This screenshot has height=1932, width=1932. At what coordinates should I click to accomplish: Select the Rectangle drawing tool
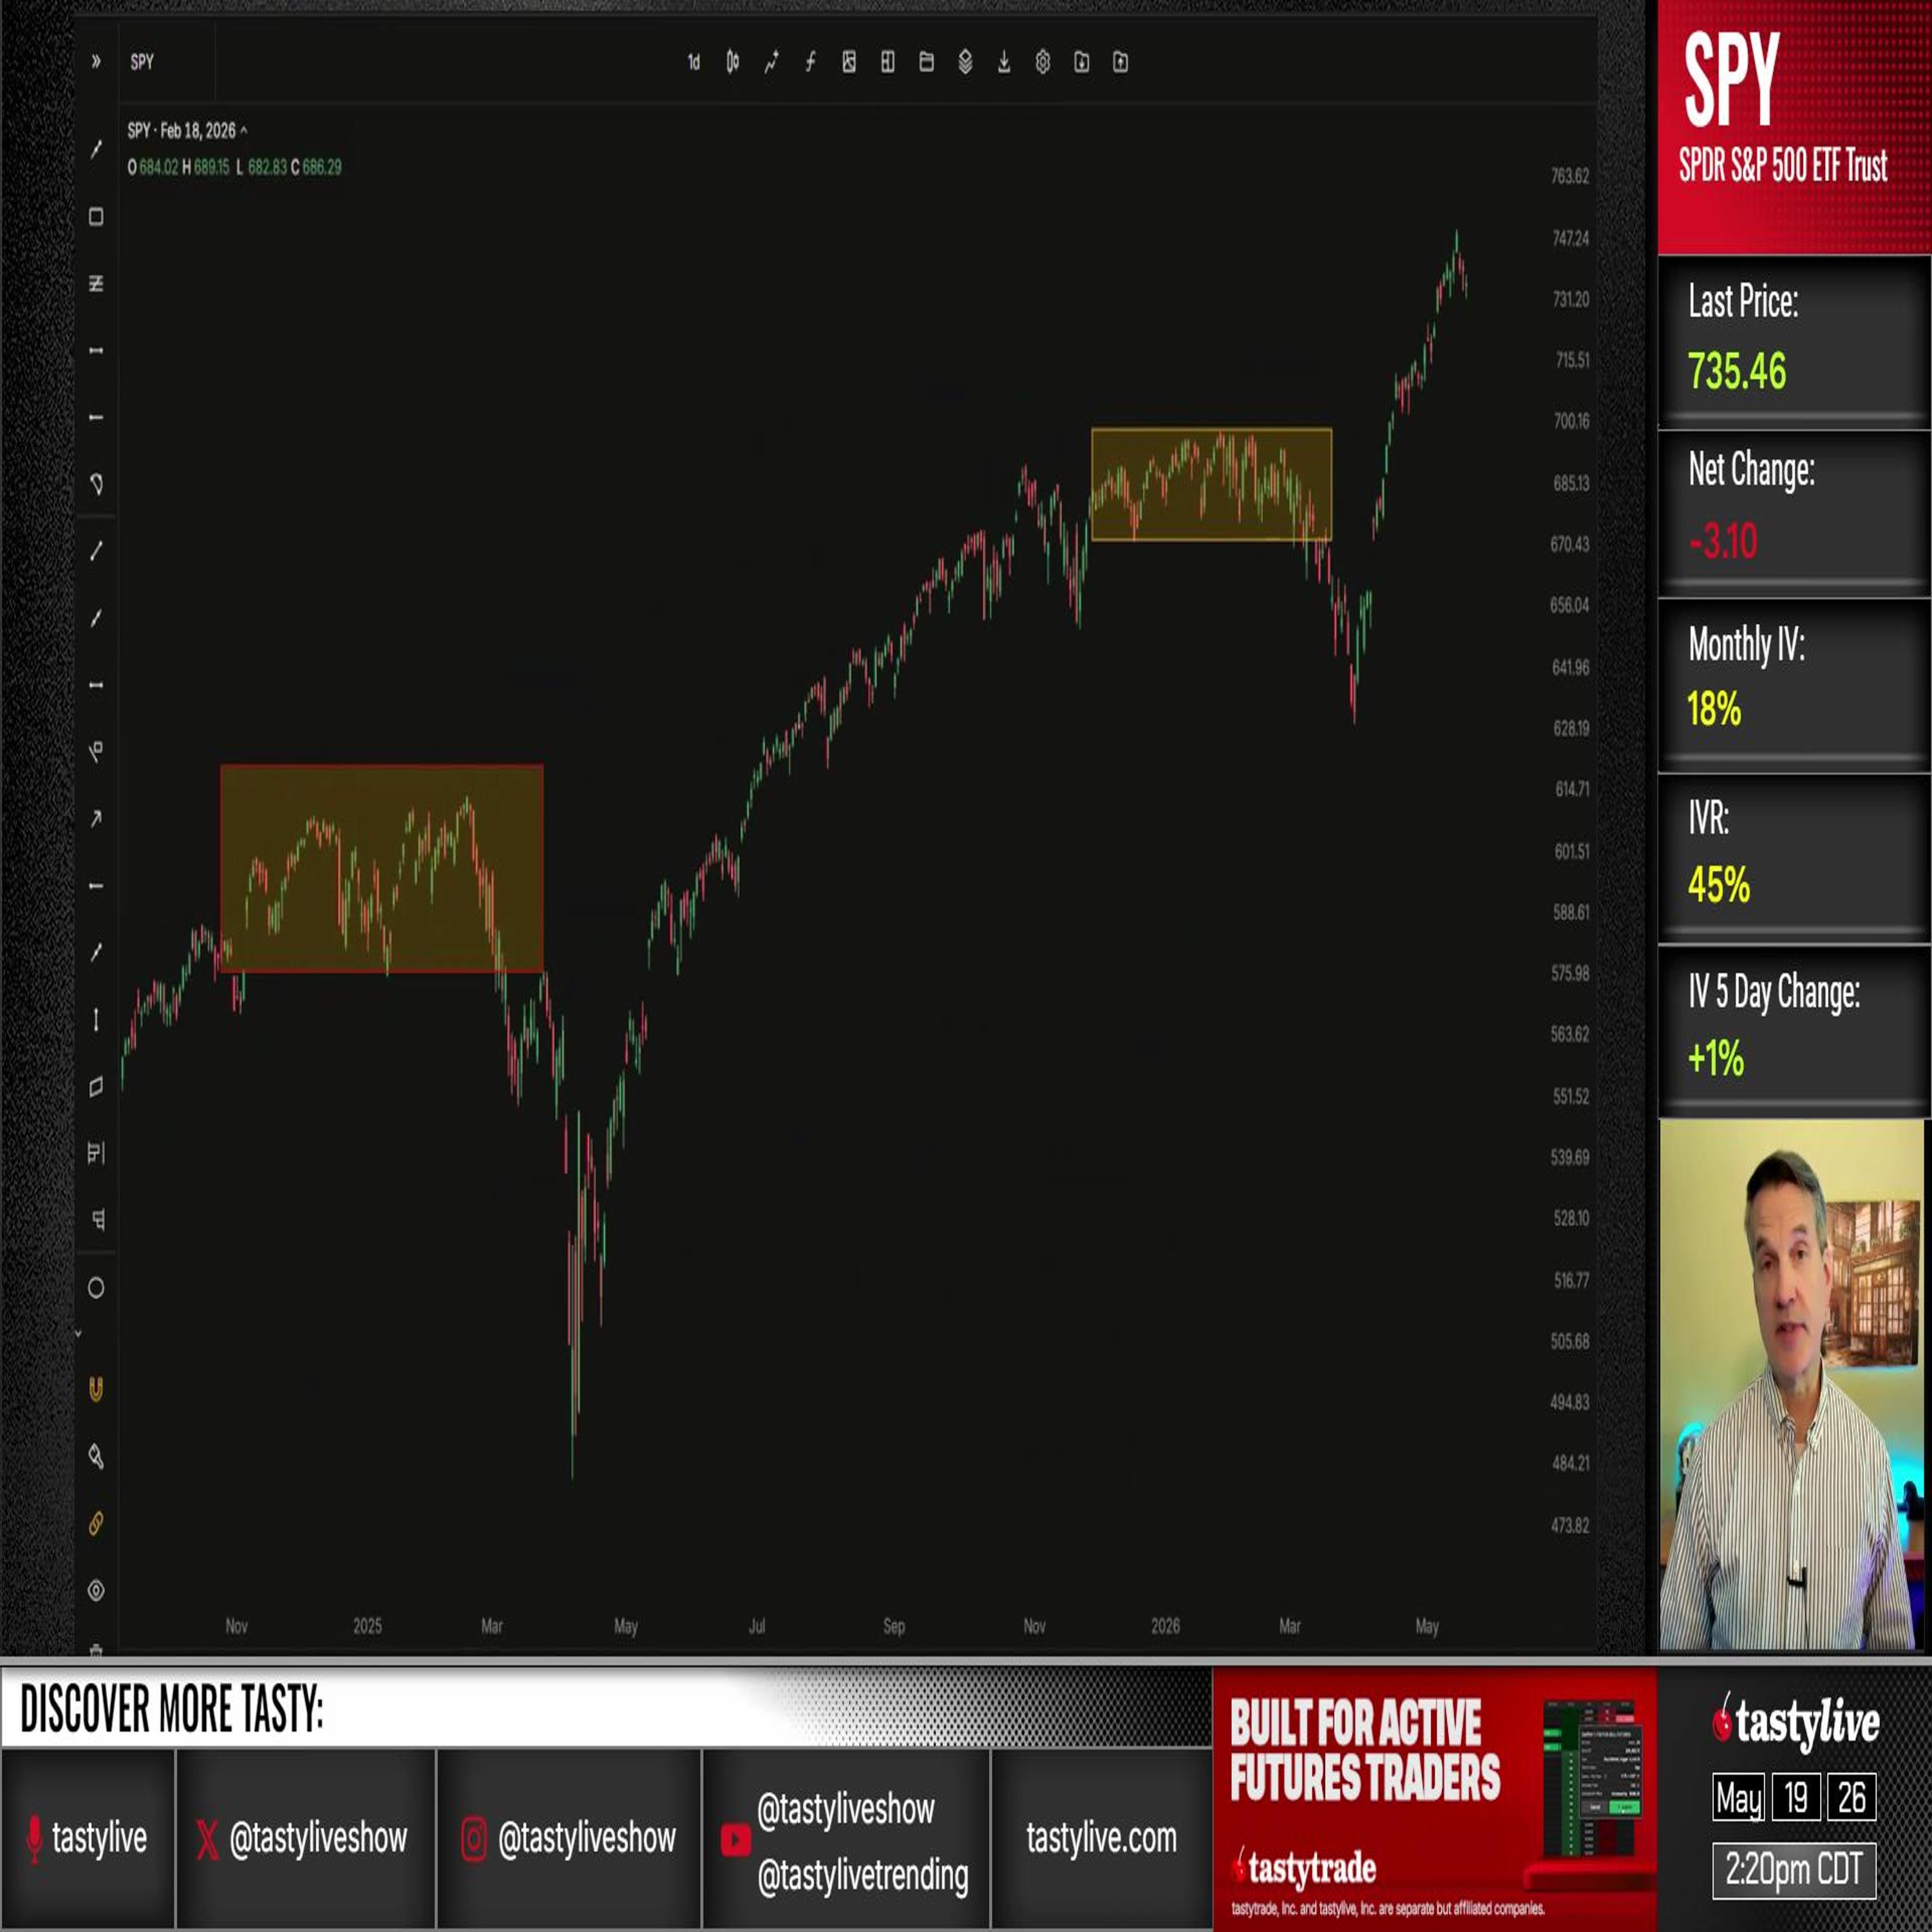[96, 217]
